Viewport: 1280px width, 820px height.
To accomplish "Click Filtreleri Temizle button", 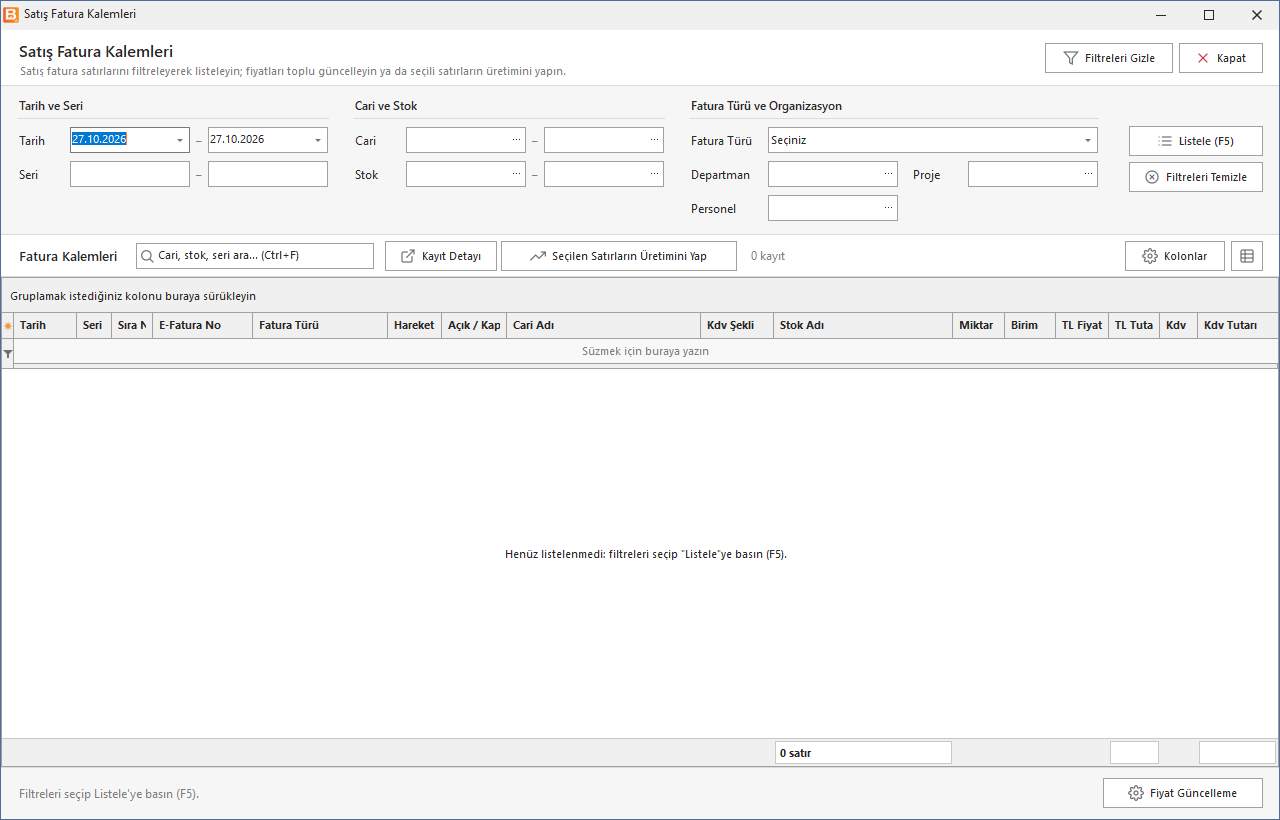I will pyautogui.click(x=1196, y=177).
